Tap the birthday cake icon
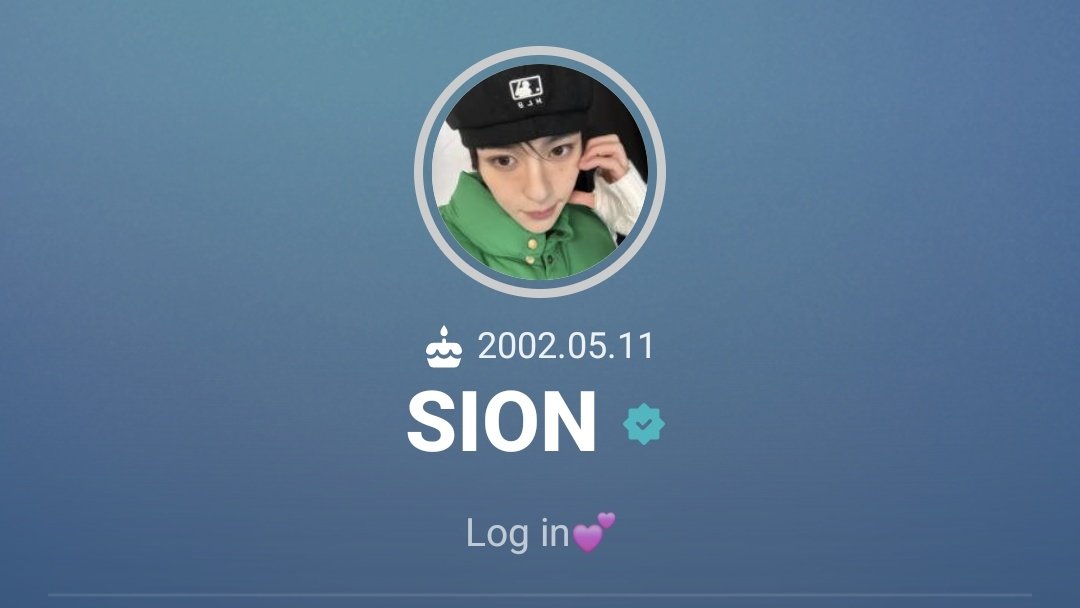The width and height of the screenshot is (1080, 608). pos(444,346)
